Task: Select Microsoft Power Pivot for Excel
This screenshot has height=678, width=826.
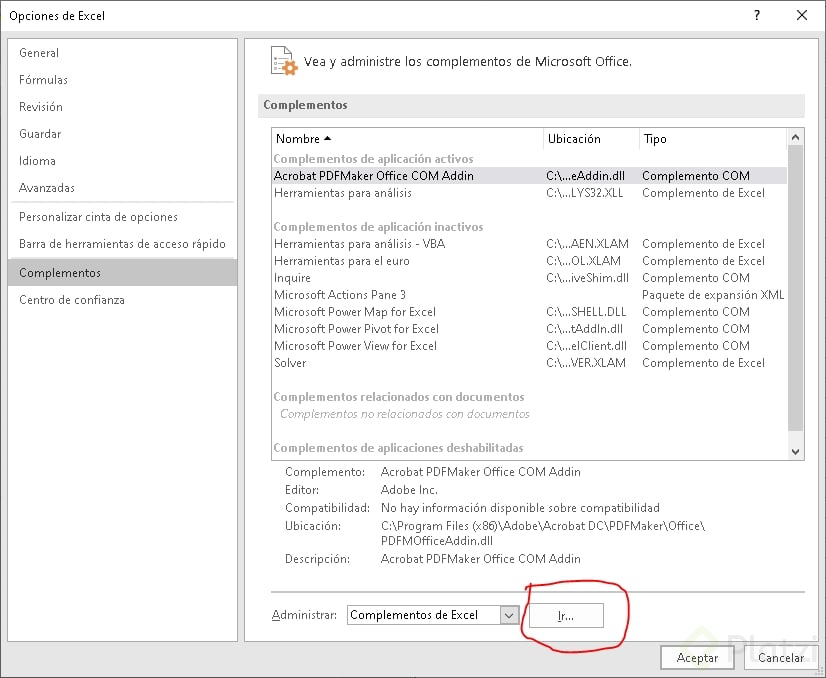Action: [529, 329]
